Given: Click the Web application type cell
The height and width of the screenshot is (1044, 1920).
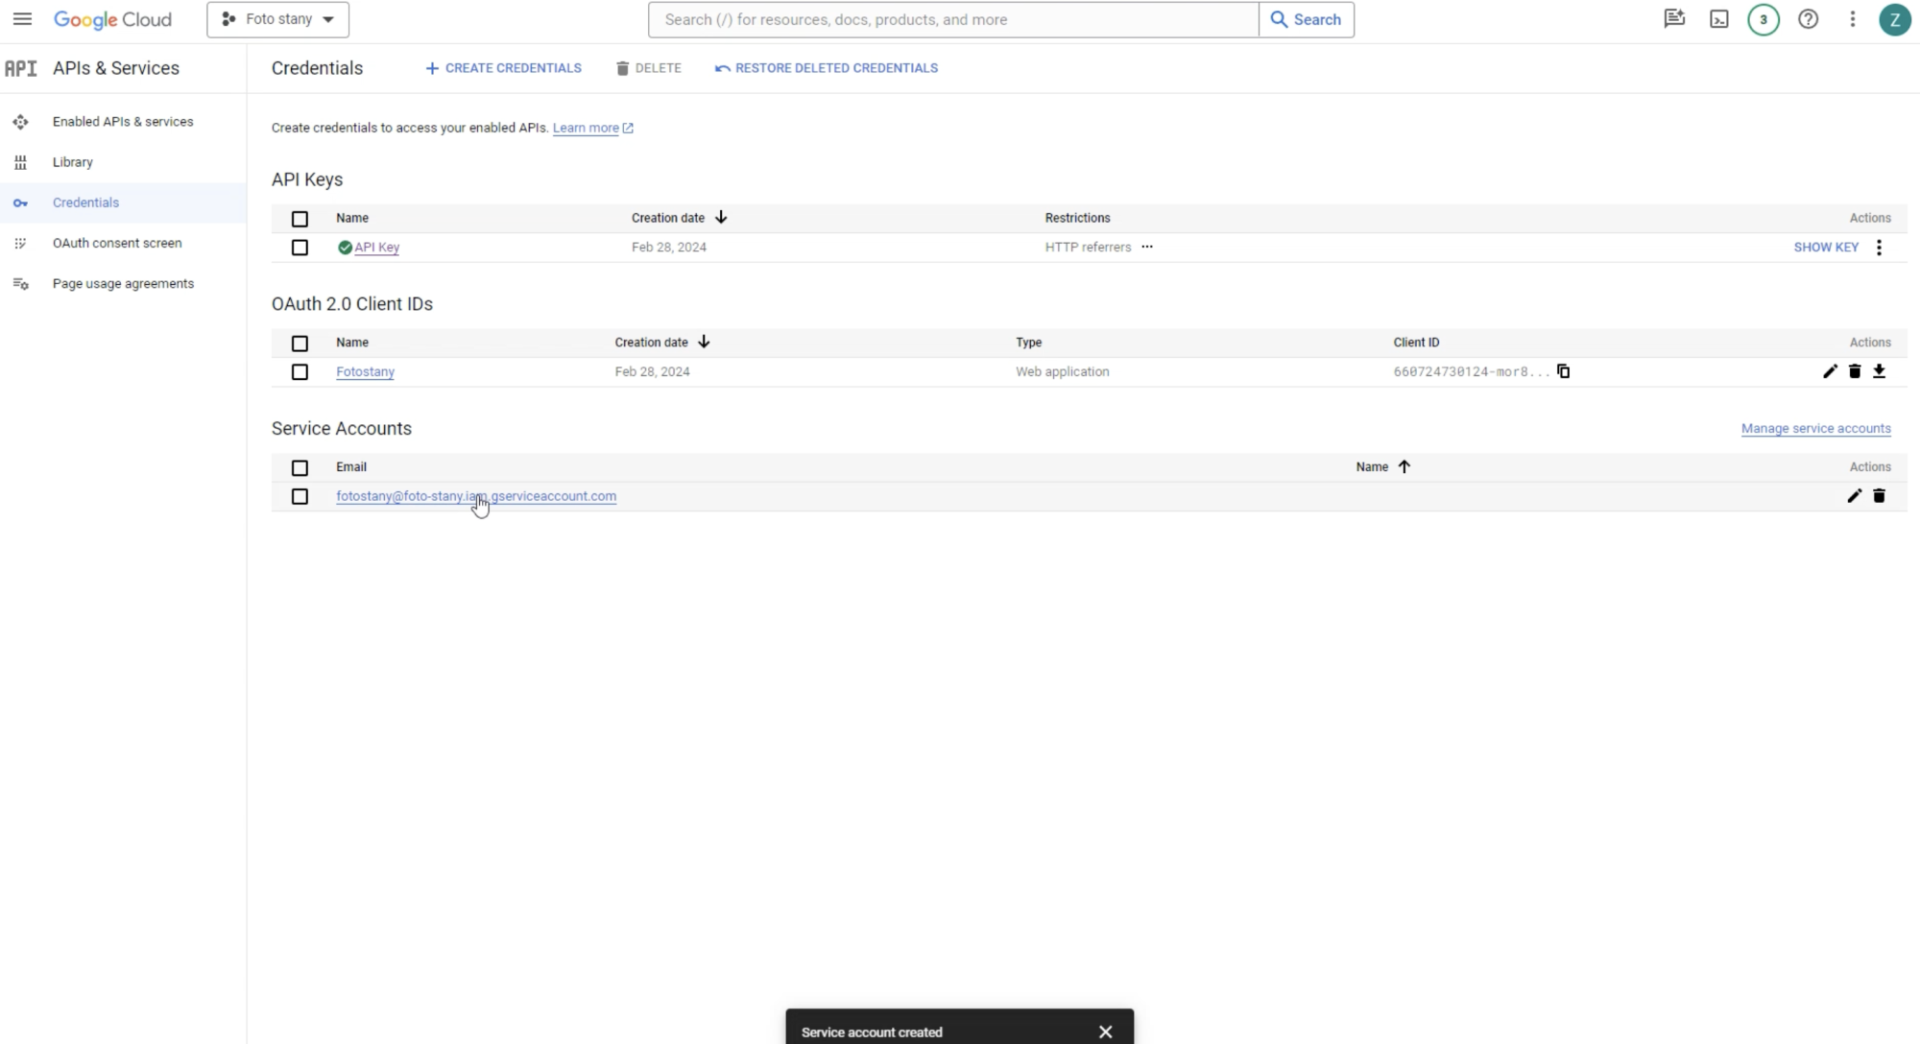Looking at the screenshot, I should pyautogui.click(x=1062, y=372).
